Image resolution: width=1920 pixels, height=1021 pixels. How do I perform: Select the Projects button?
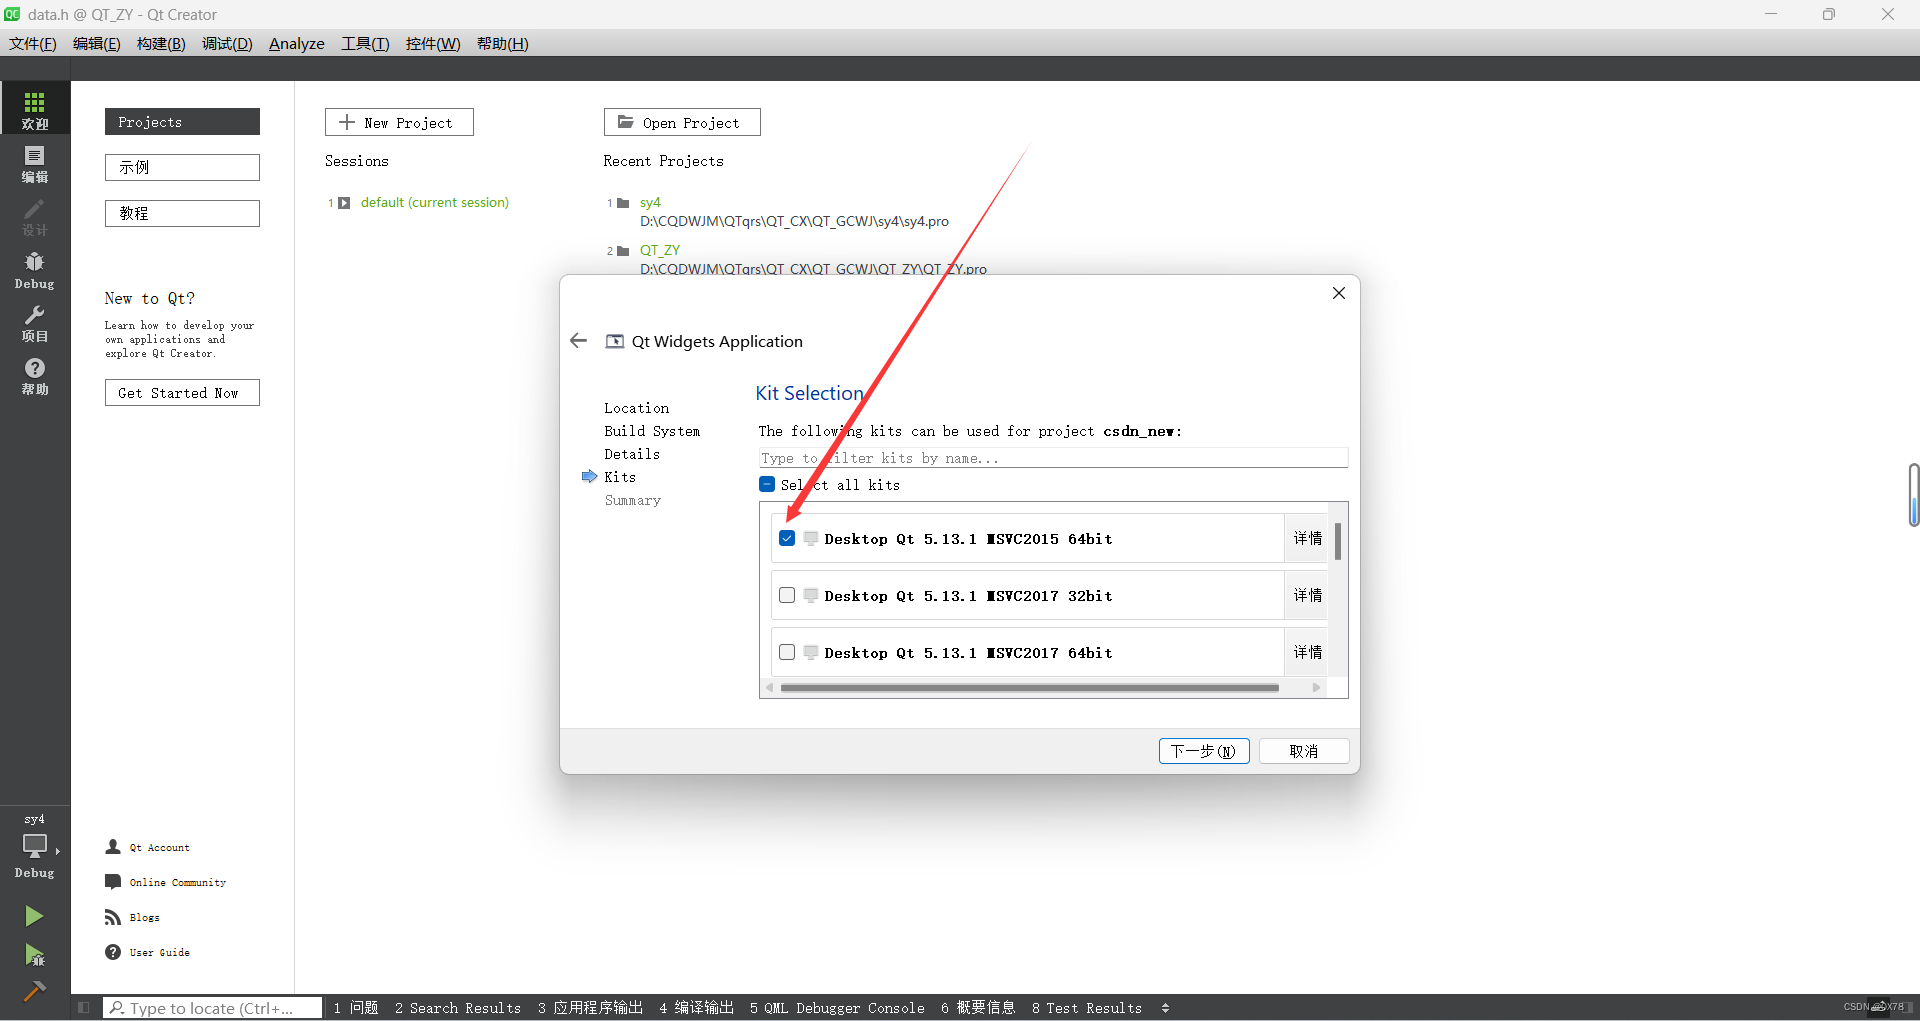tap(182, 122)
